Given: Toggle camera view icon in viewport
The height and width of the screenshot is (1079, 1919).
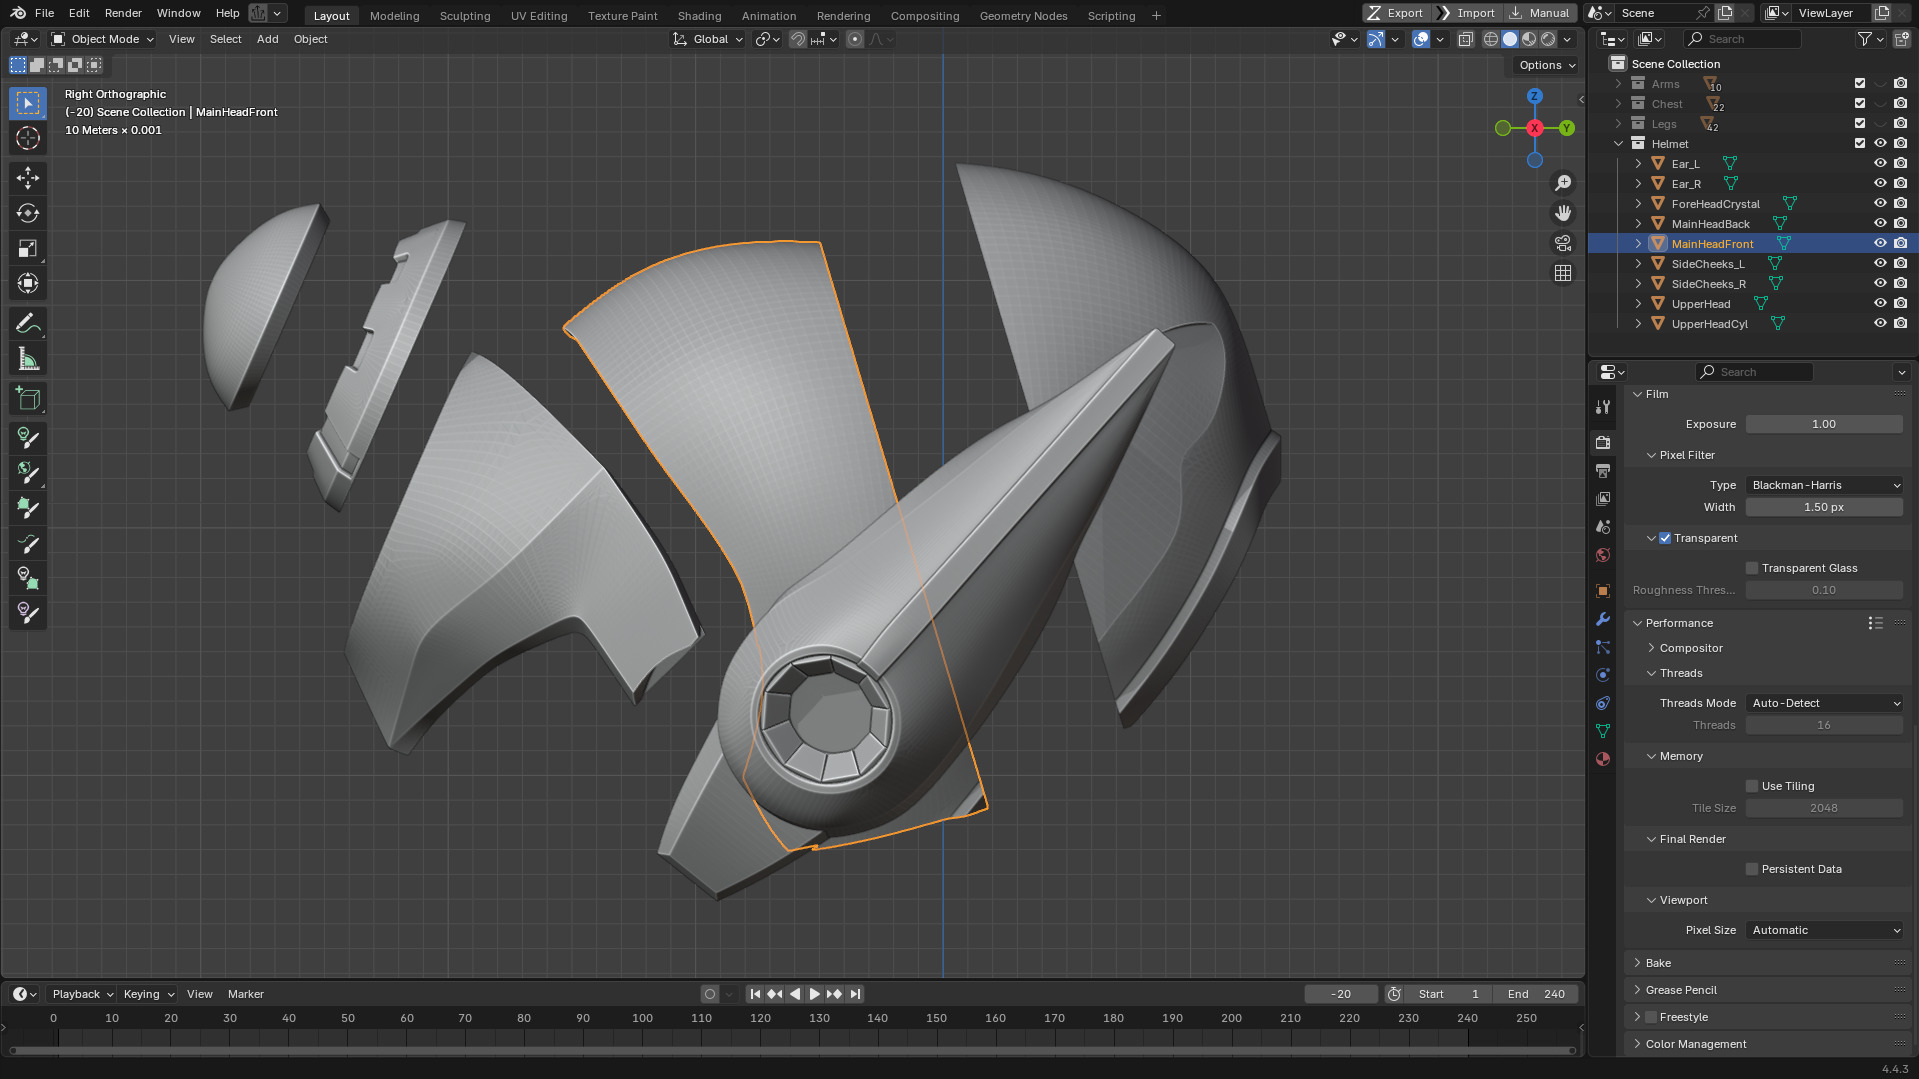Looking at the screenshot, I should pyautogui.click(x=1563, y=243).
